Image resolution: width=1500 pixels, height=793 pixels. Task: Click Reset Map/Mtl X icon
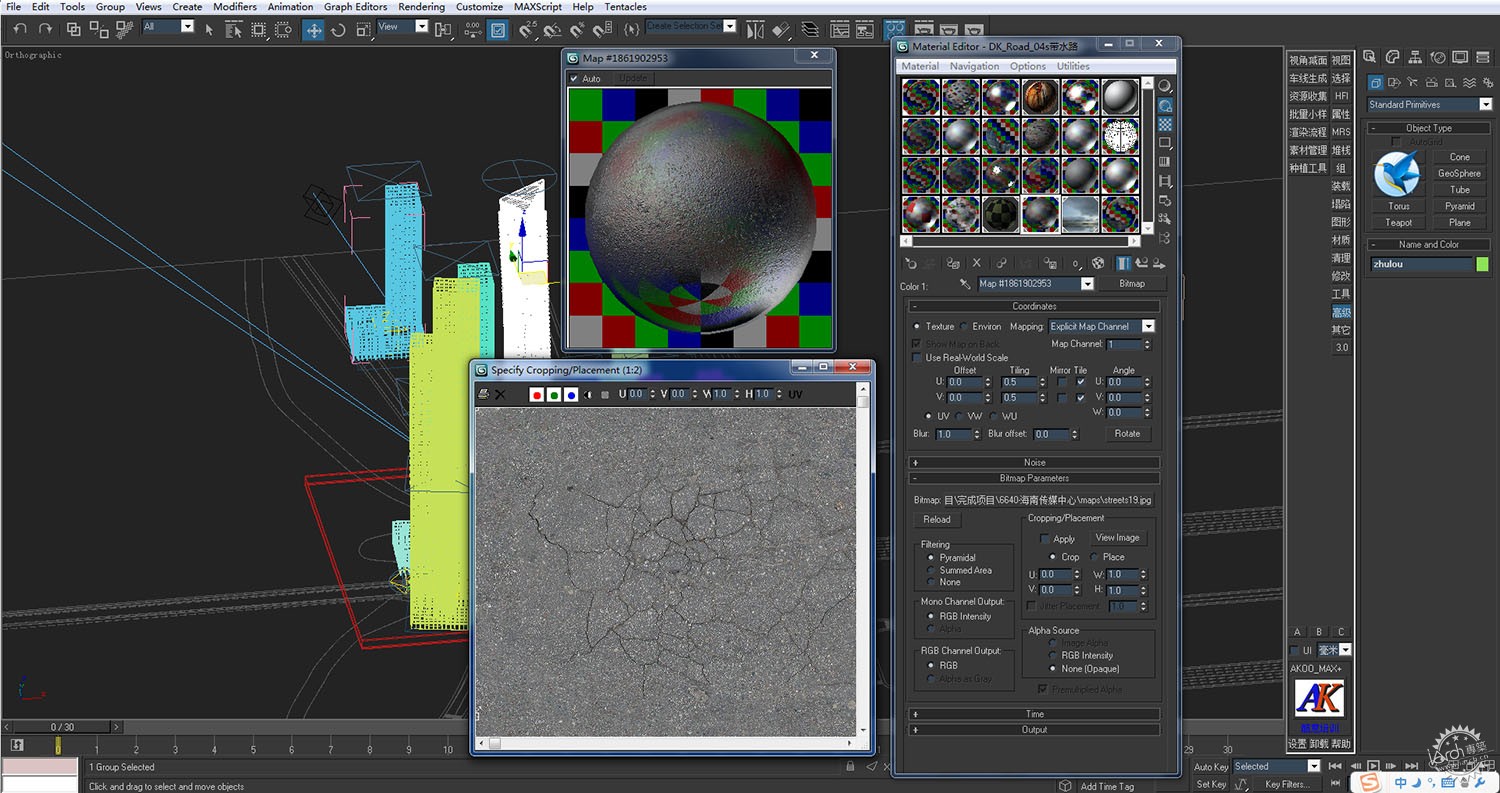click(x=977, y=264)
